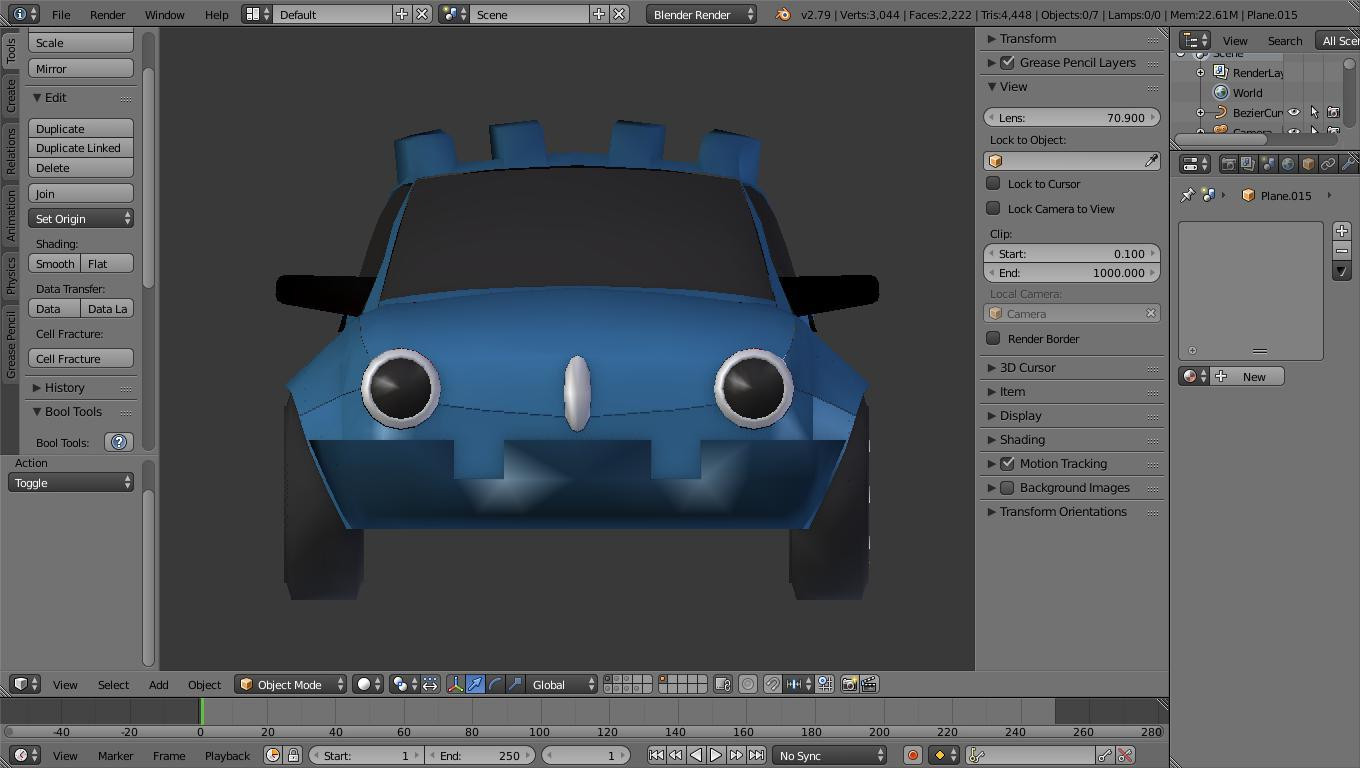Click the Render properties camera tab icon
Viewport: 1360px width, 768px height.
1228,164
